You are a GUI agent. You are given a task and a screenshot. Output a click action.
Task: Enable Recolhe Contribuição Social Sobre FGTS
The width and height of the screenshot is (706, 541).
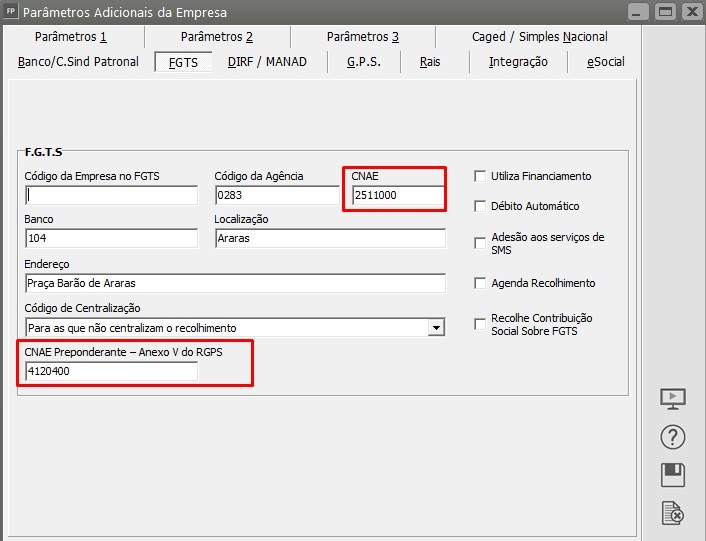click(480, 323)
